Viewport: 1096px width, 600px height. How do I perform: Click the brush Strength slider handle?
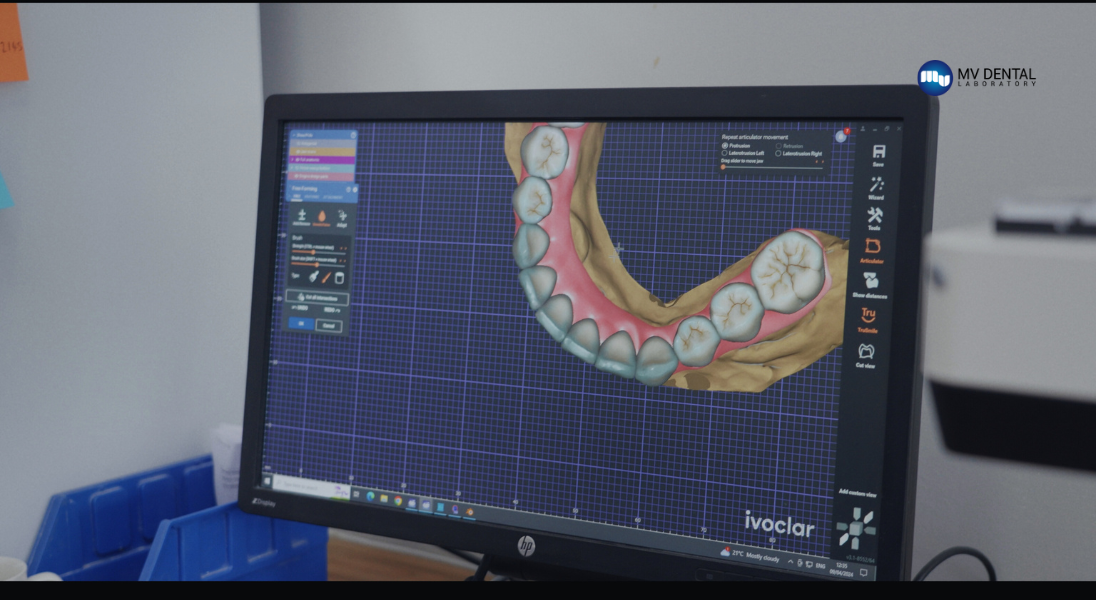pyautogui.click(x=313, y=252)
